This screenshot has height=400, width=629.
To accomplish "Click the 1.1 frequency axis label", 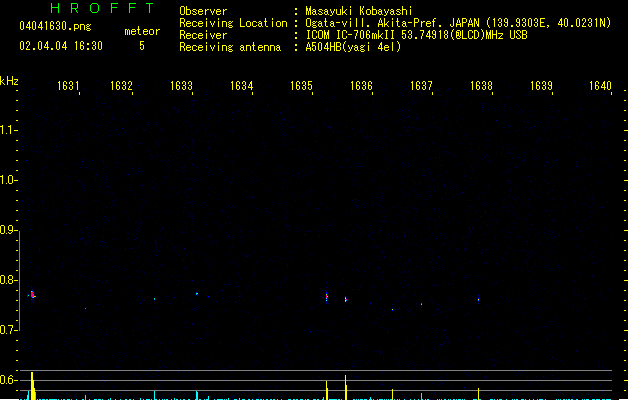I will (7, 130).
